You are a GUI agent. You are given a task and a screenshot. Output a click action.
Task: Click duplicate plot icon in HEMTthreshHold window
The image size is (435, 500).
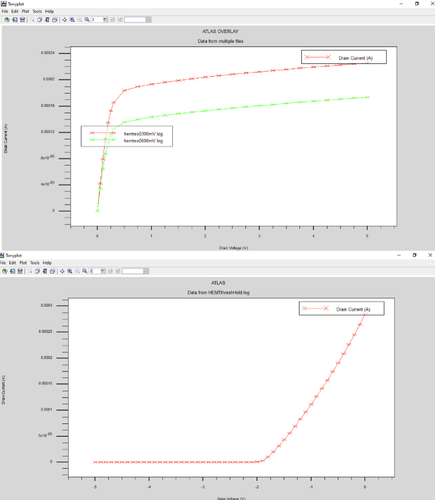37,271
